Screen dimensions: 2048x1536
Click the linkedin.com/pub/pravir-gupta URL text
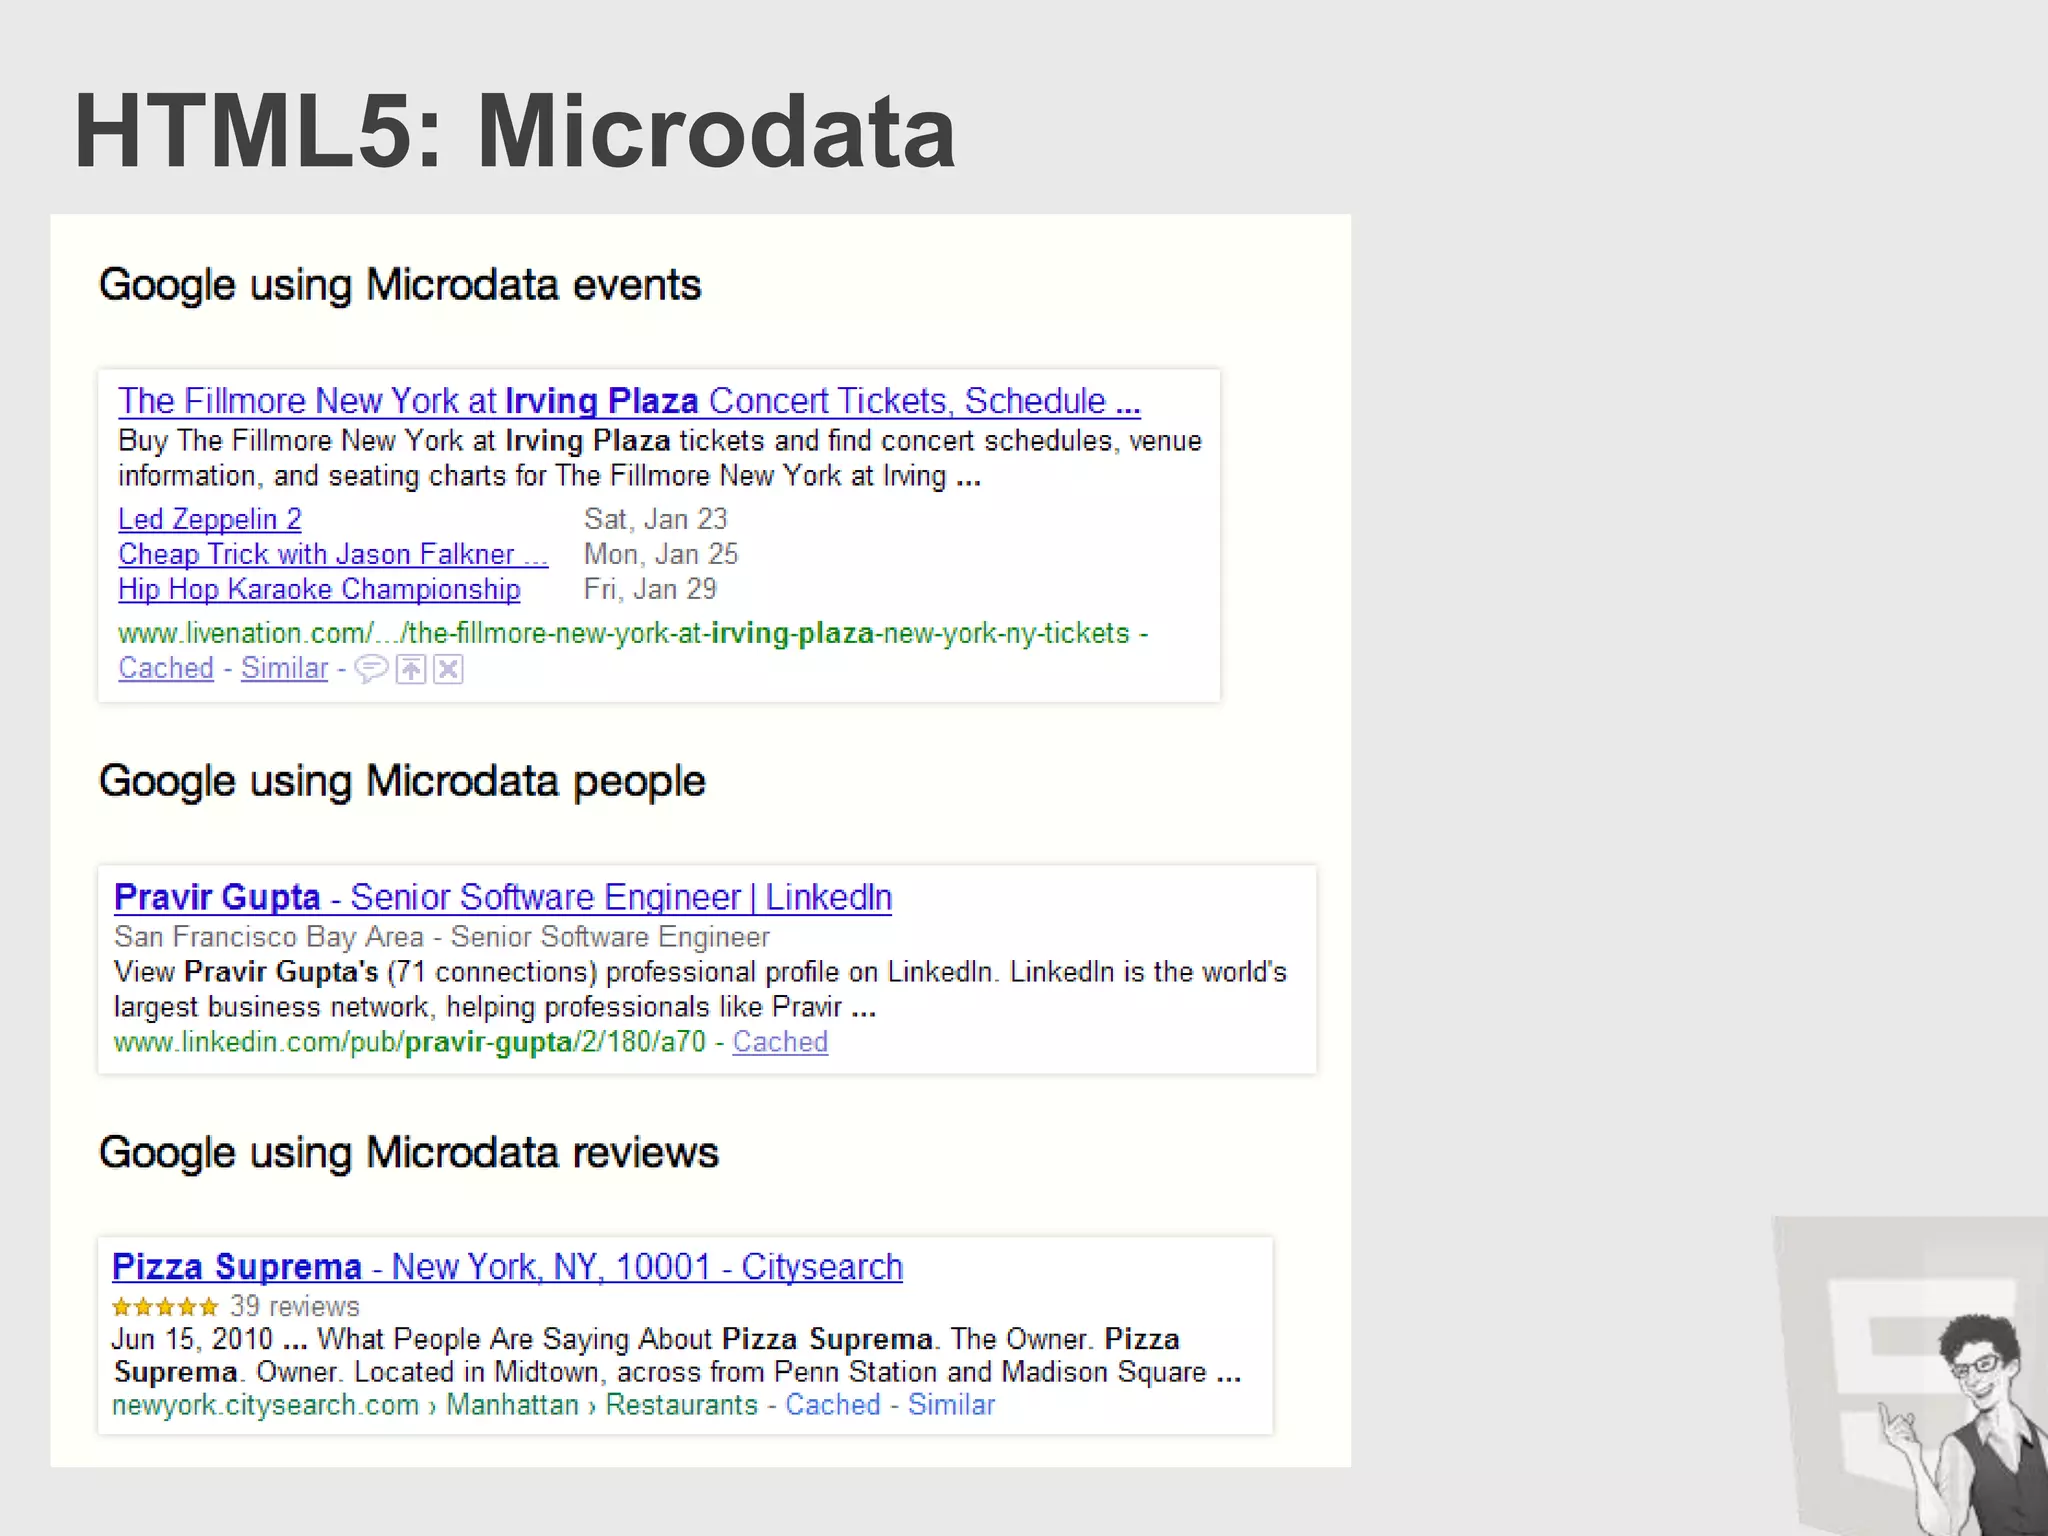point(410,1042)
